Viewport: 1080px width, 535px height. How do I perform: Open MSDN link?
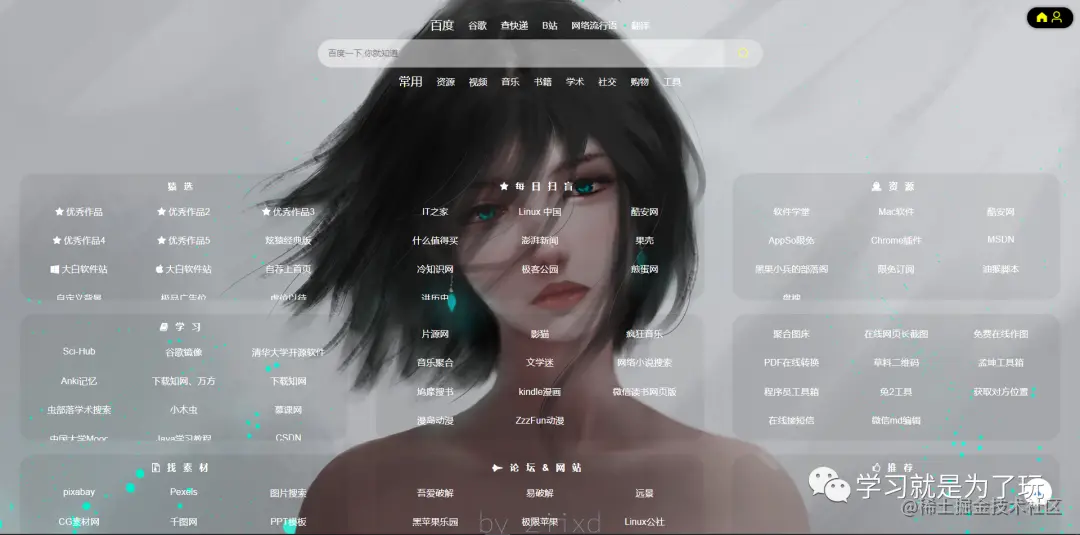(x=1001, y=240)
